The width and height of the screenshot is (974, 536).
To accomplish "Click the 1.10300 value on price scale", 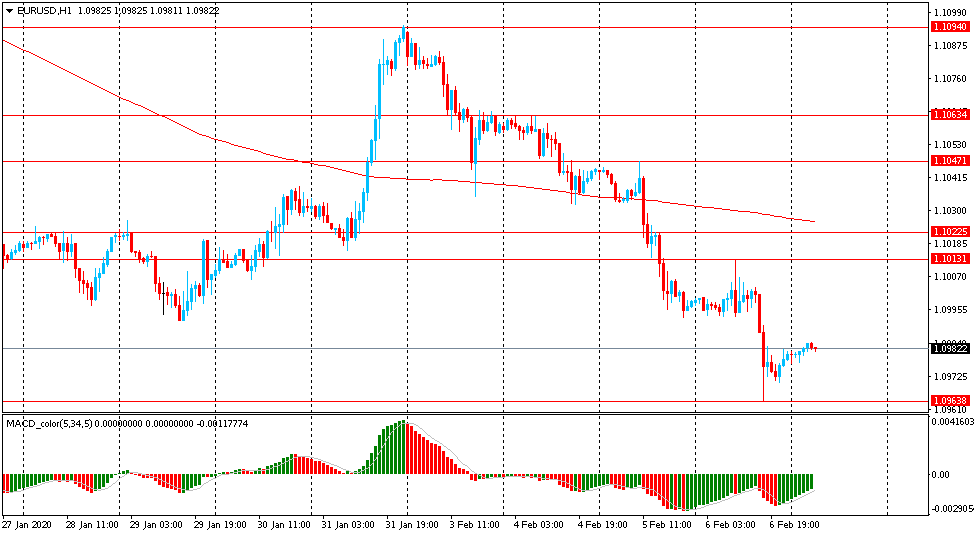I will click(x=950, y=211).
